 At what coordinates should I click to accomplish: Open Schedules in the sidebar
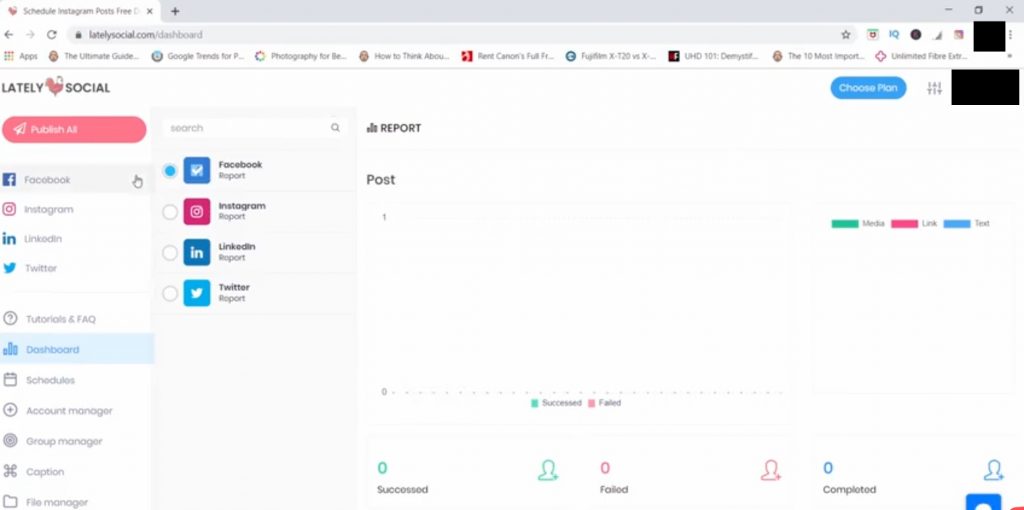[x=77, y=379]
